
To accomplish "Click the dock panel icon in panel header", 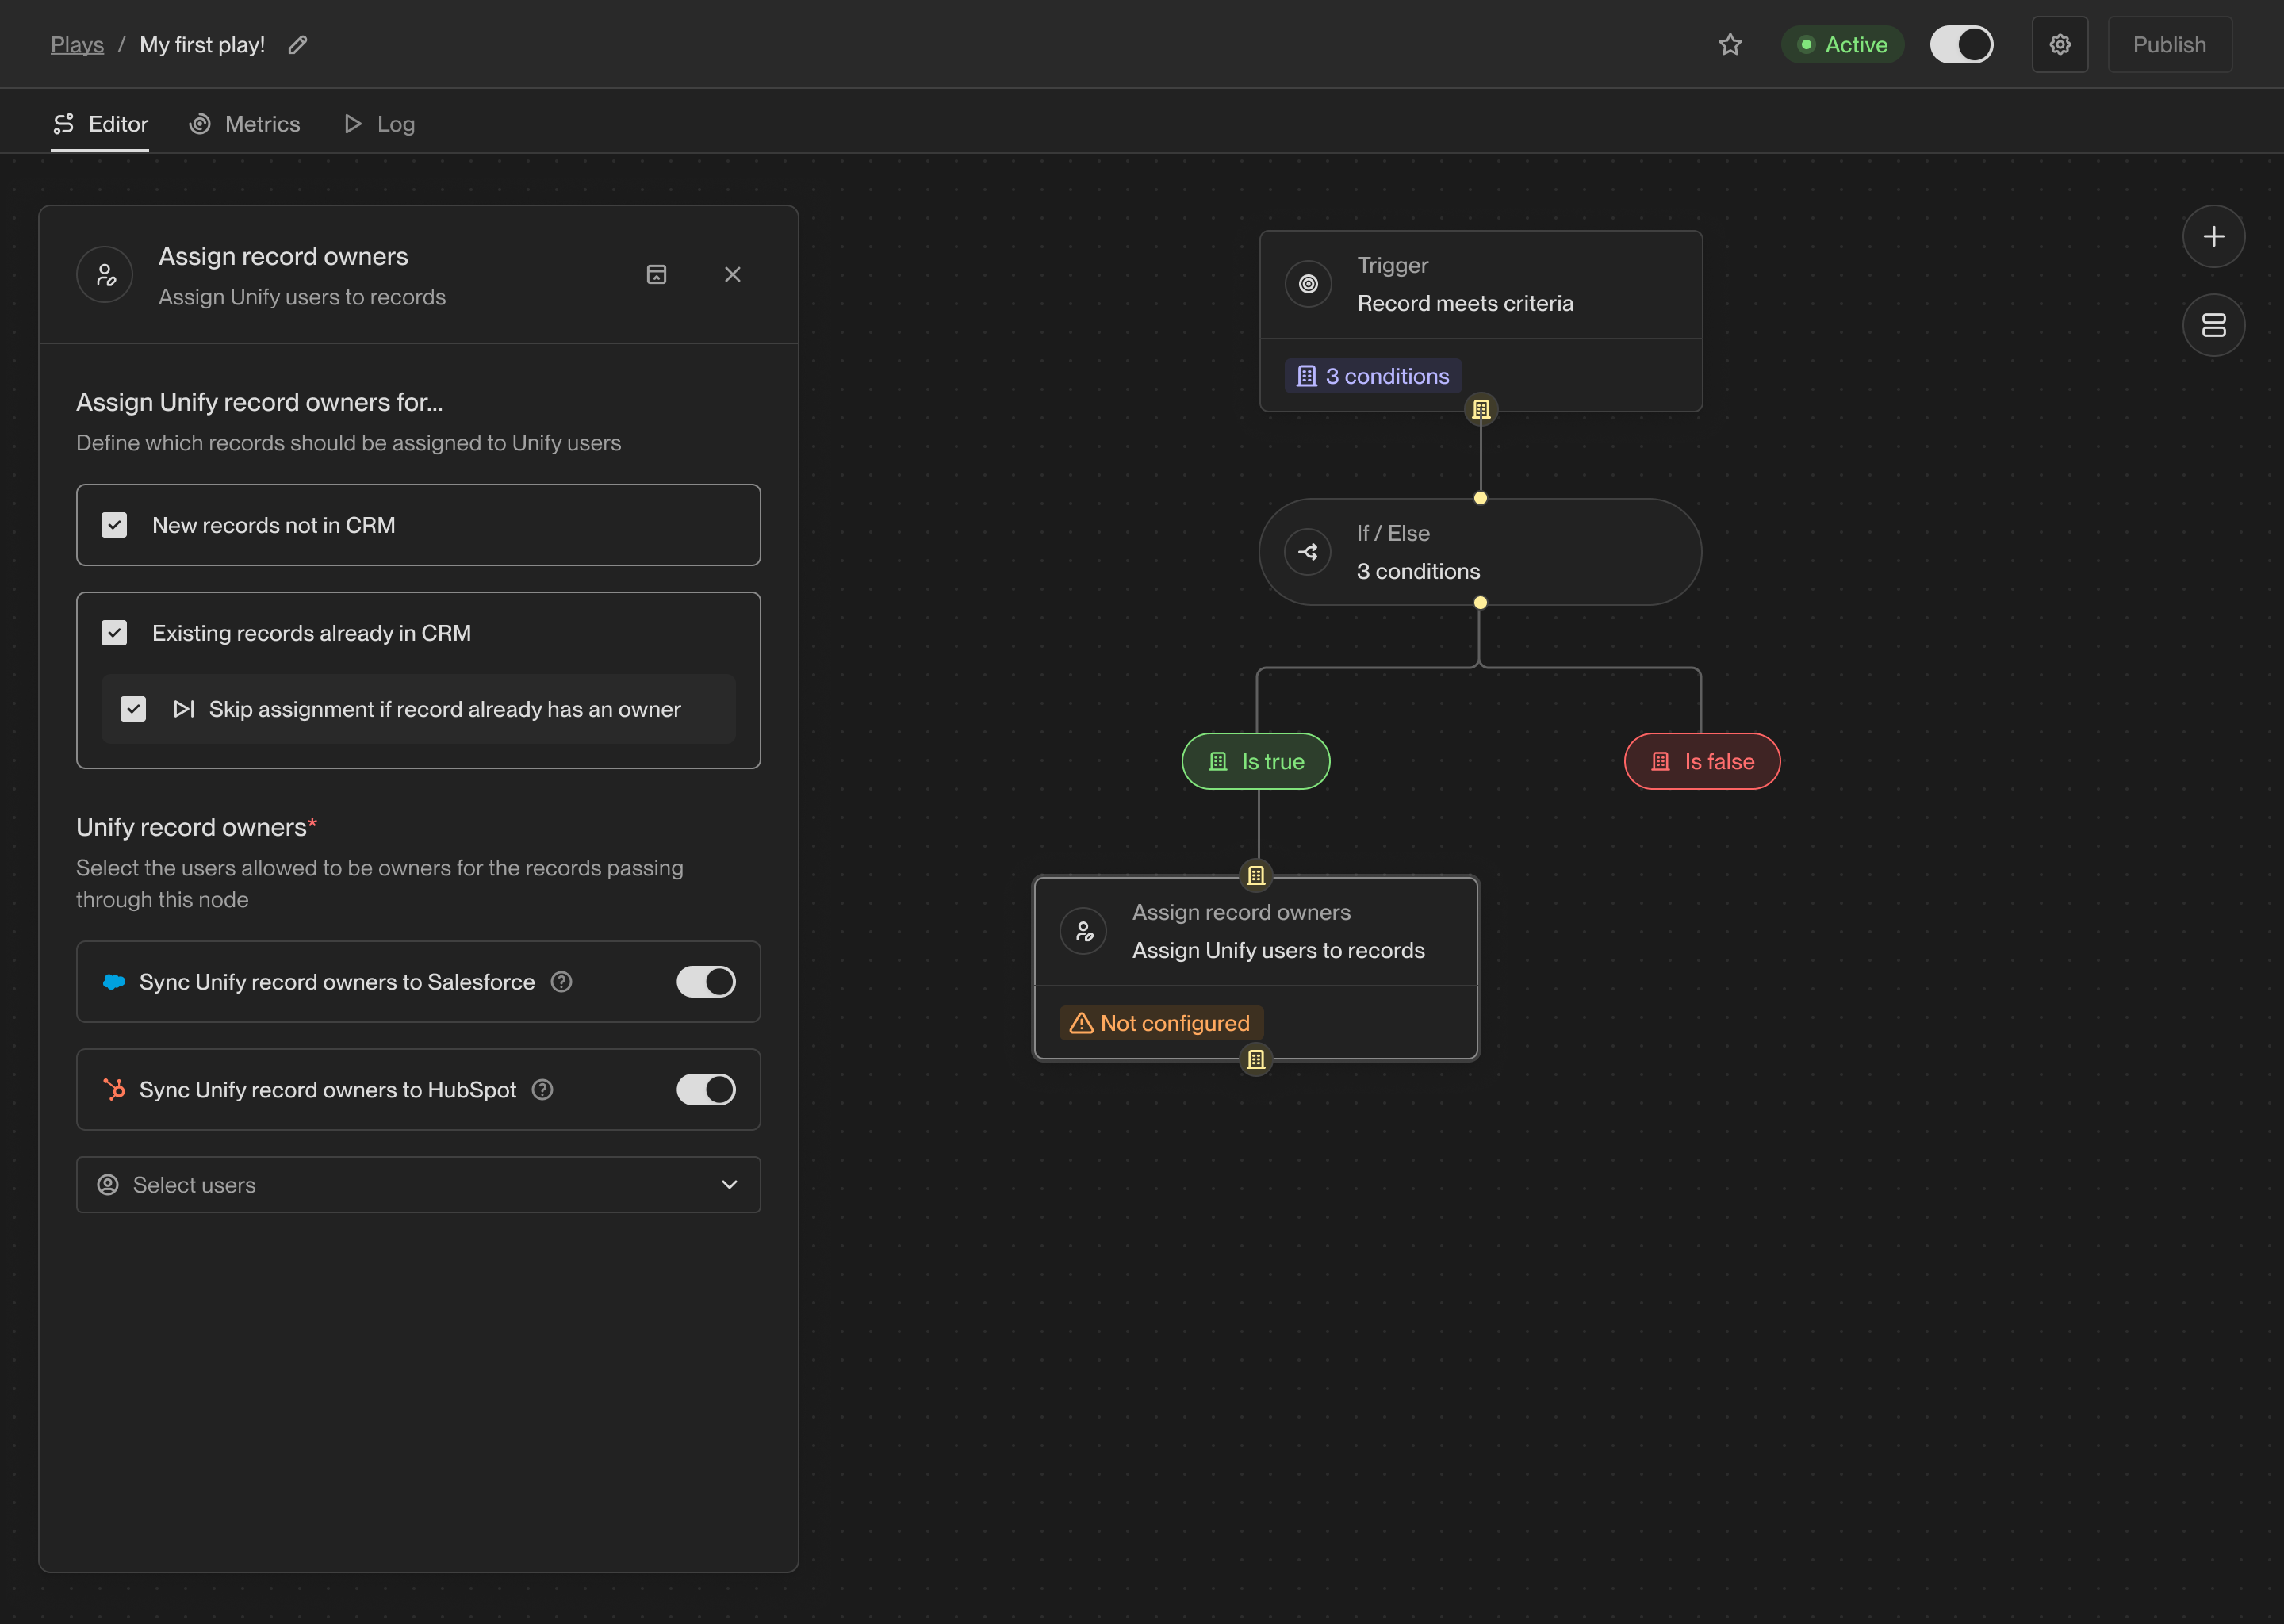I will click(656, 275).
